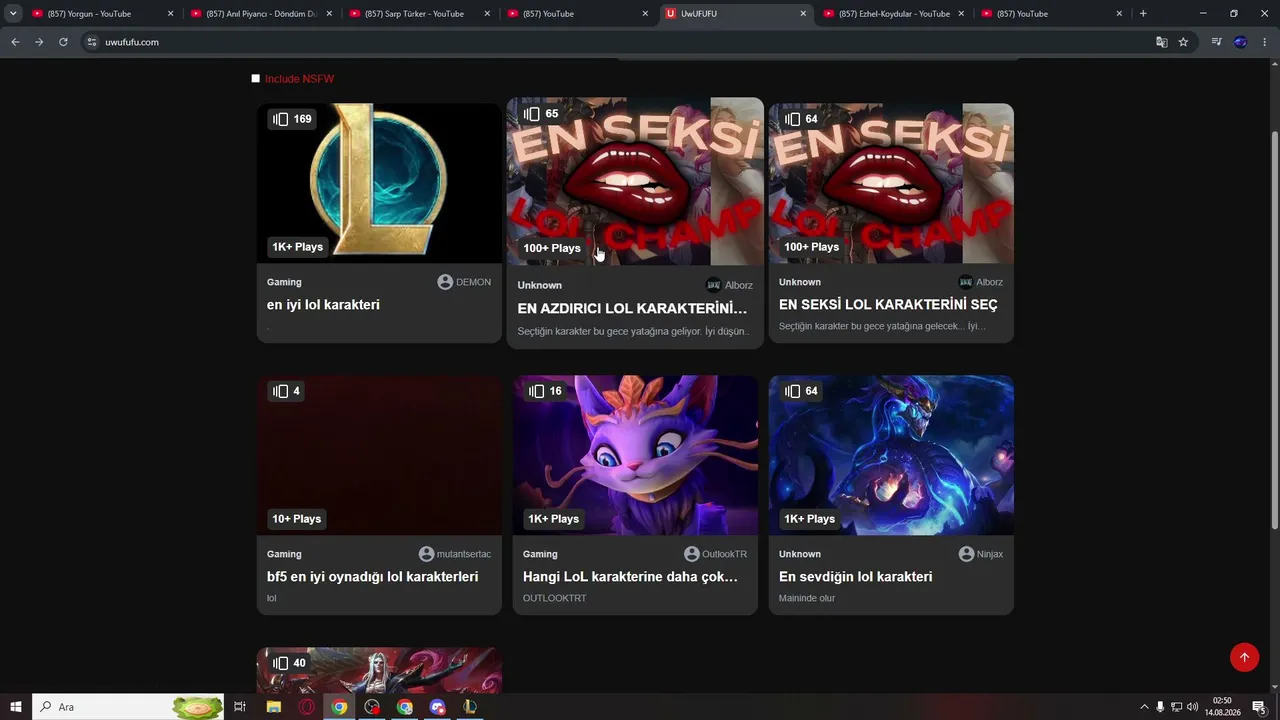Viewport: 1280px width, 720px height.
Task: Open 'Hangi LoL karakterine daha çok...' title link
Action: click(x=630, y=577)
